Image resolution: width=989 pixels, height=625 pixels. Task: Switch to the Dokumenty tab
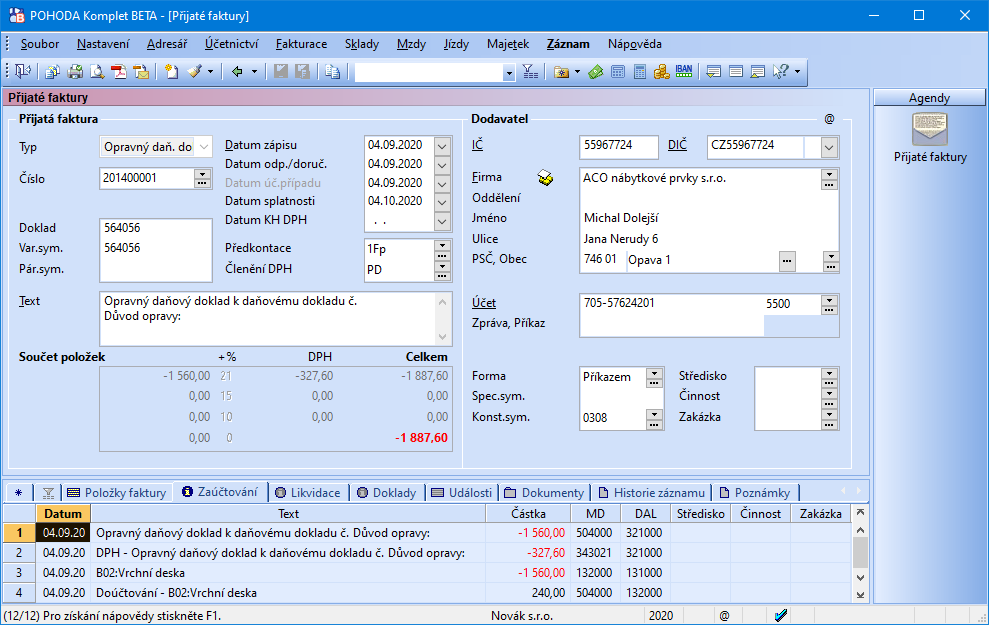click(x=544, y=493)
